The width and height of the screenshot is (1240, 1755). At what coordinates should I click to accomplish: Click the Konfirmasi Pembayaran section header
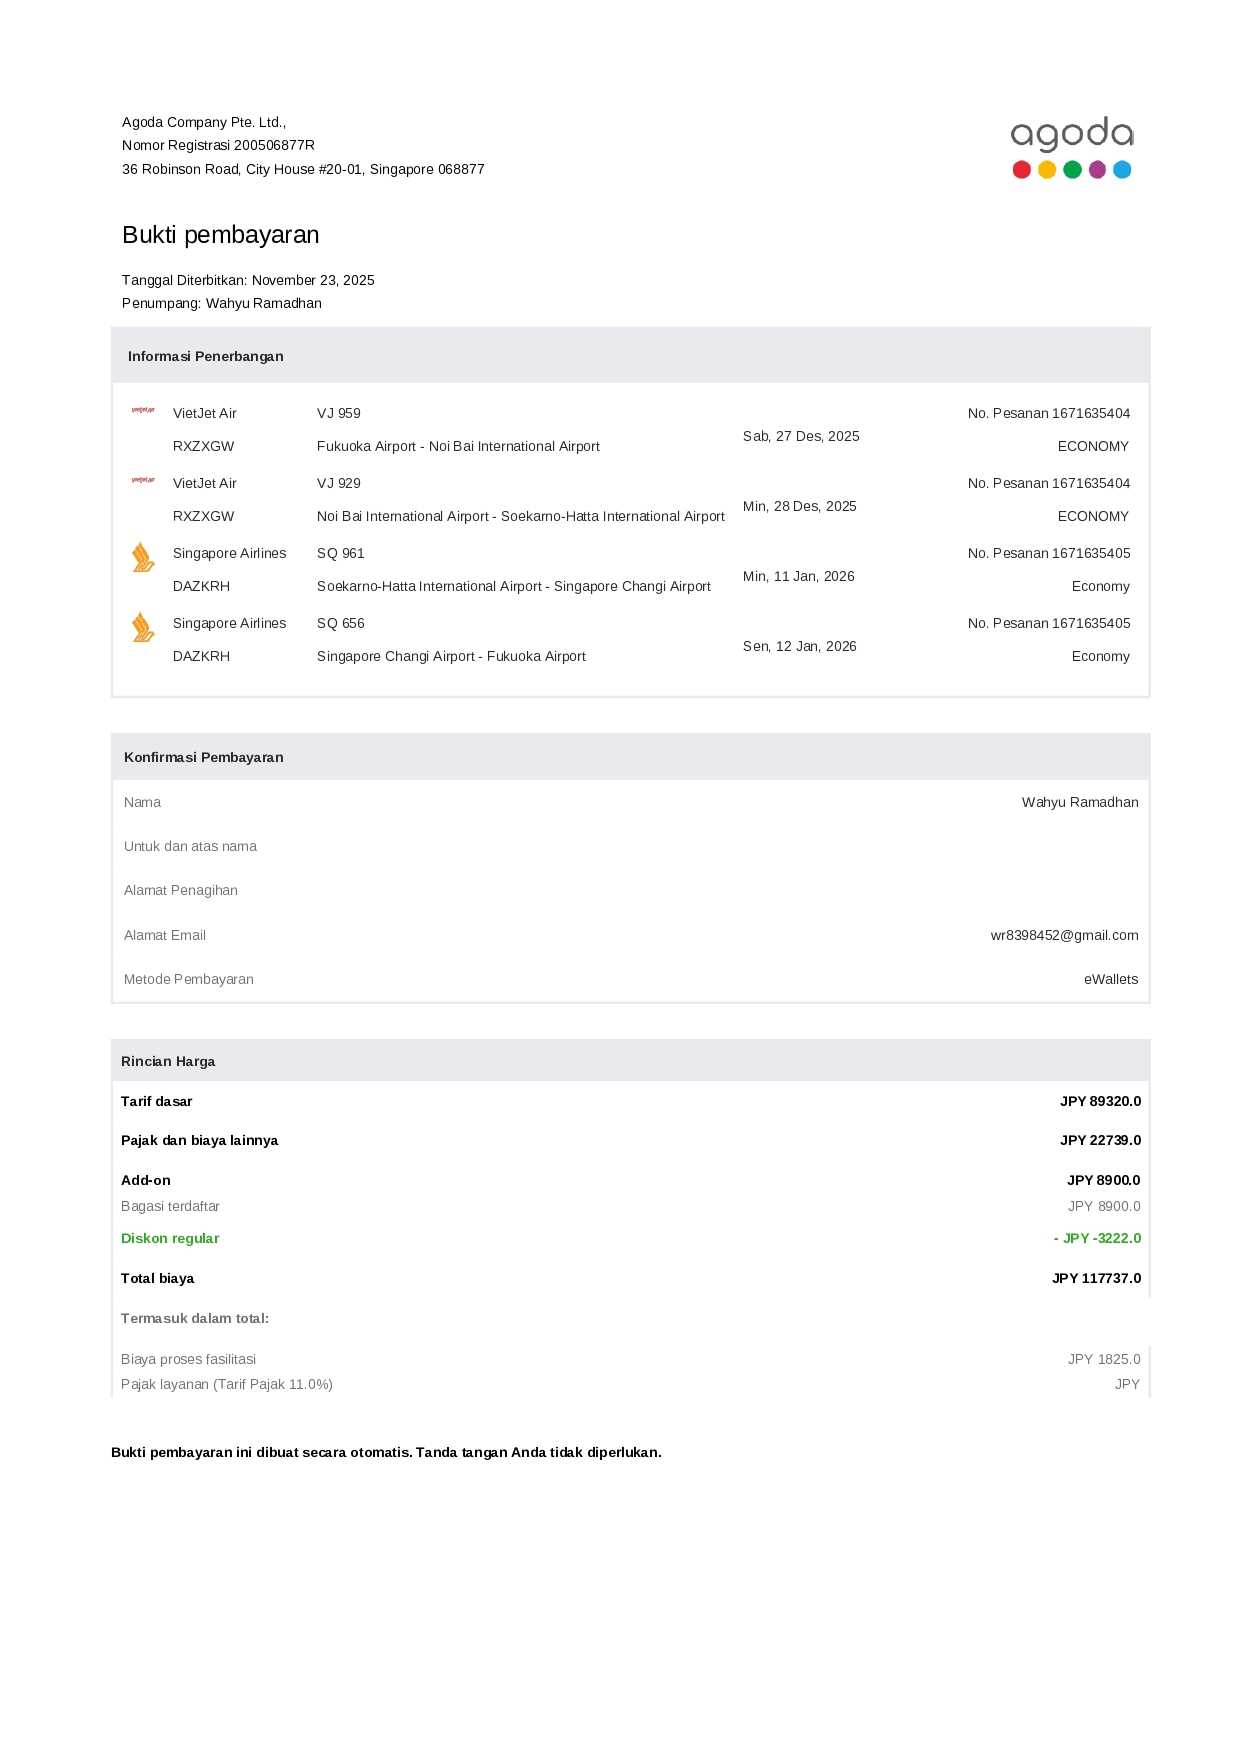[203, 757]
